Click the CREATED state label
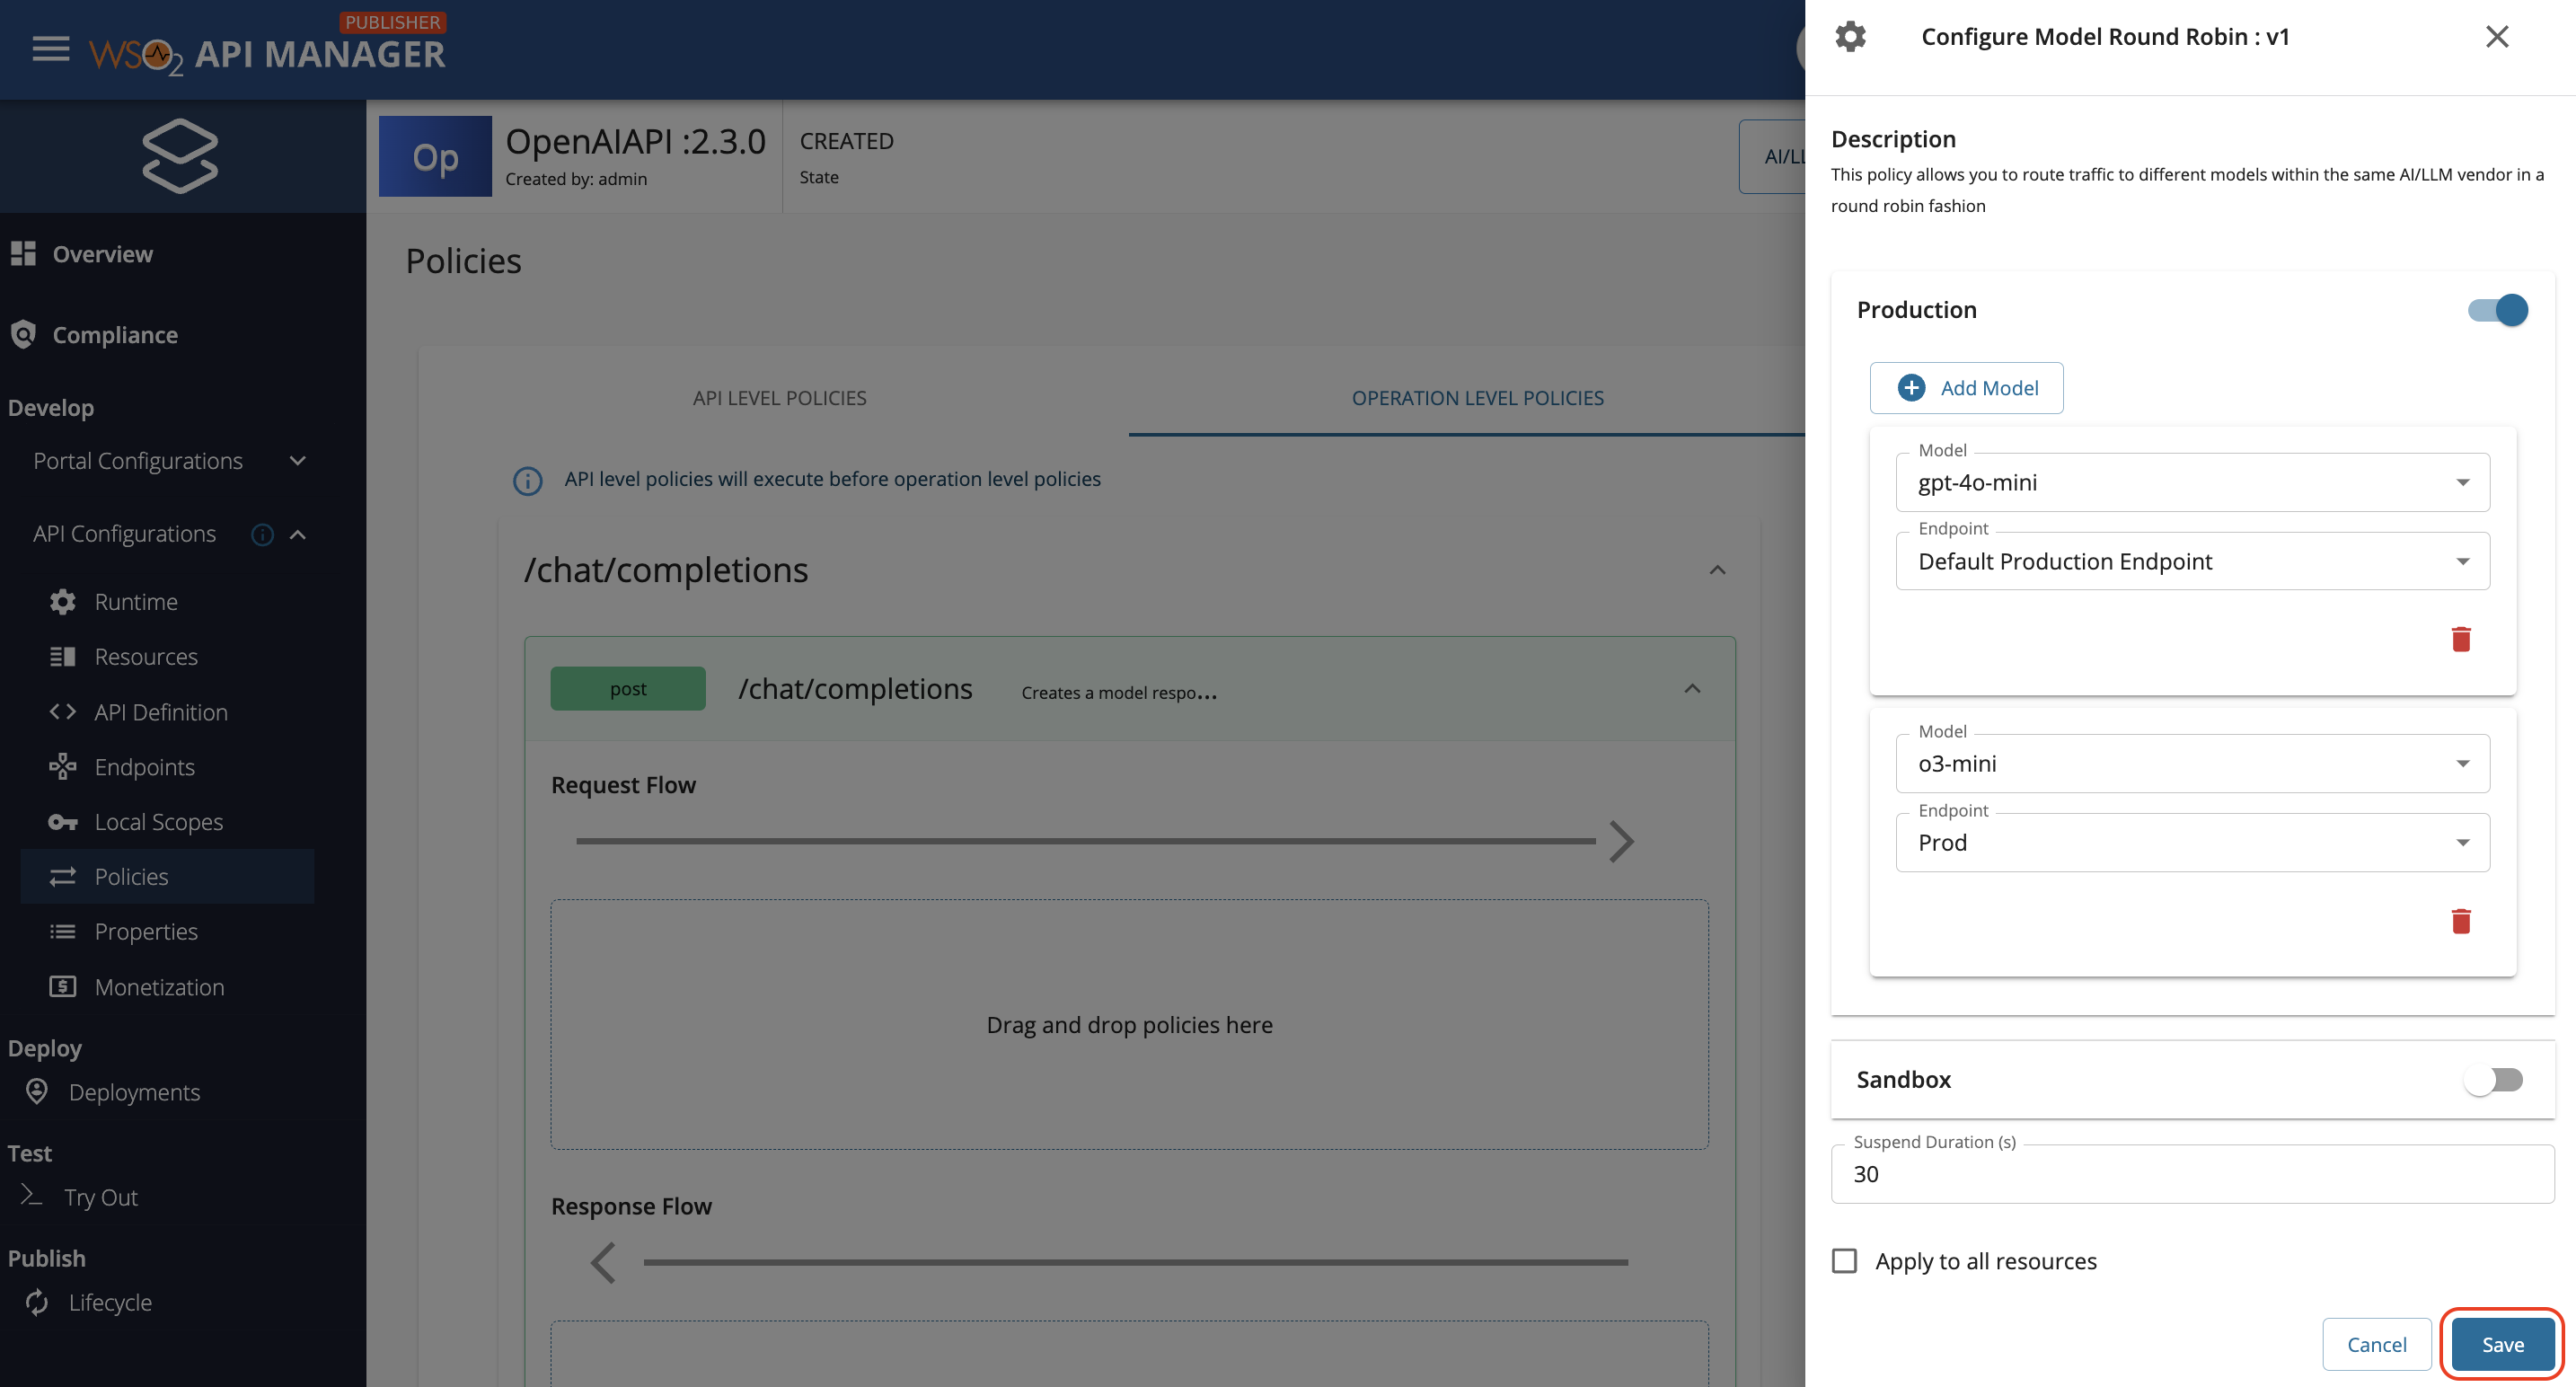The width and height of the screenshot is (2576, 1387). tap(846, 141)
